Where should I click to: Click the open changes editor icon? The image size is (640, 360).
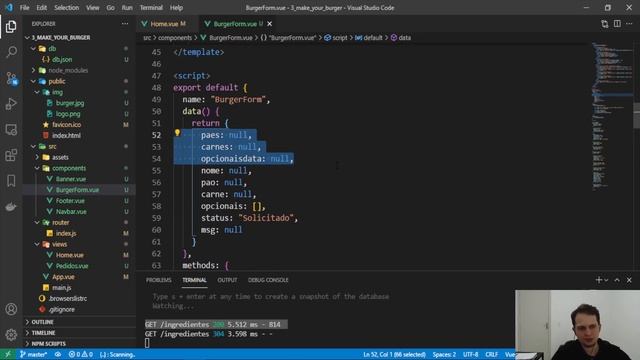coord(604,24)
